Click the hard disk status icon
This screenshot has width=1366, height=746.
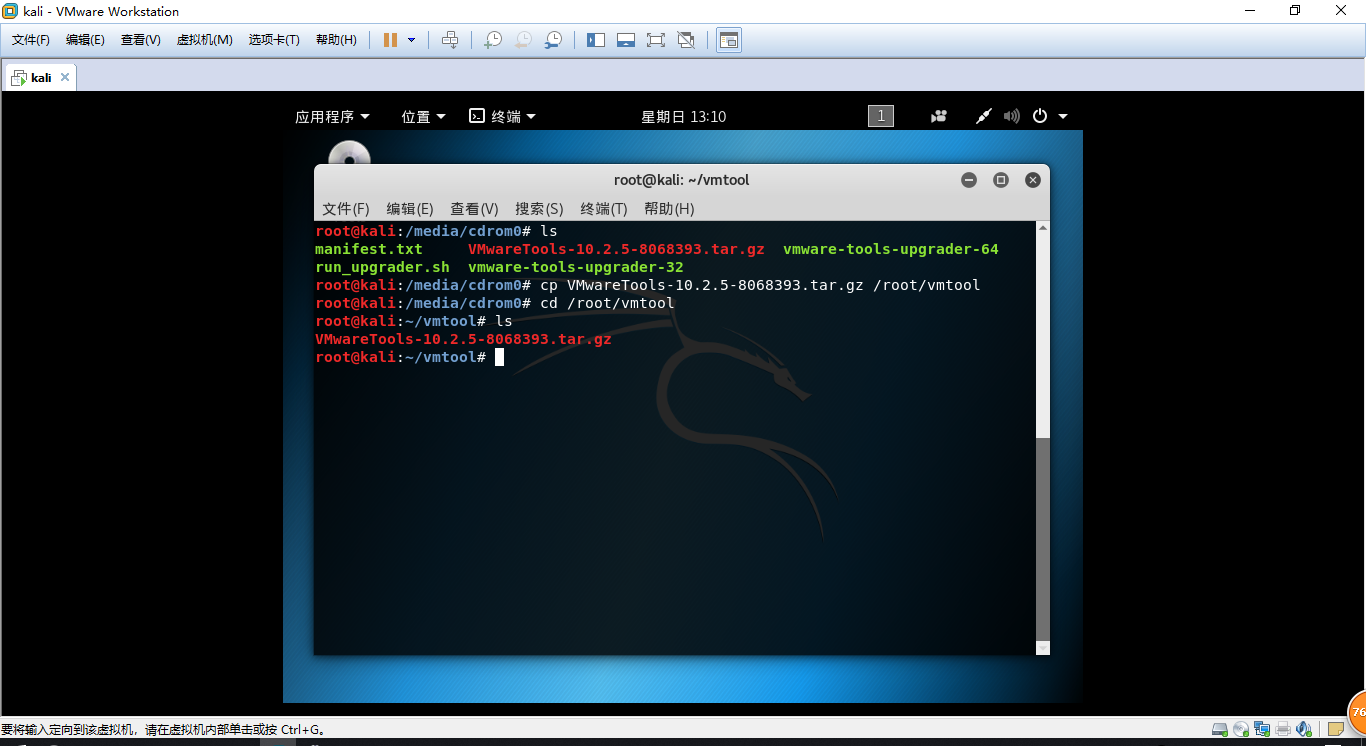pyautogui.click(x=1219, y=729)
